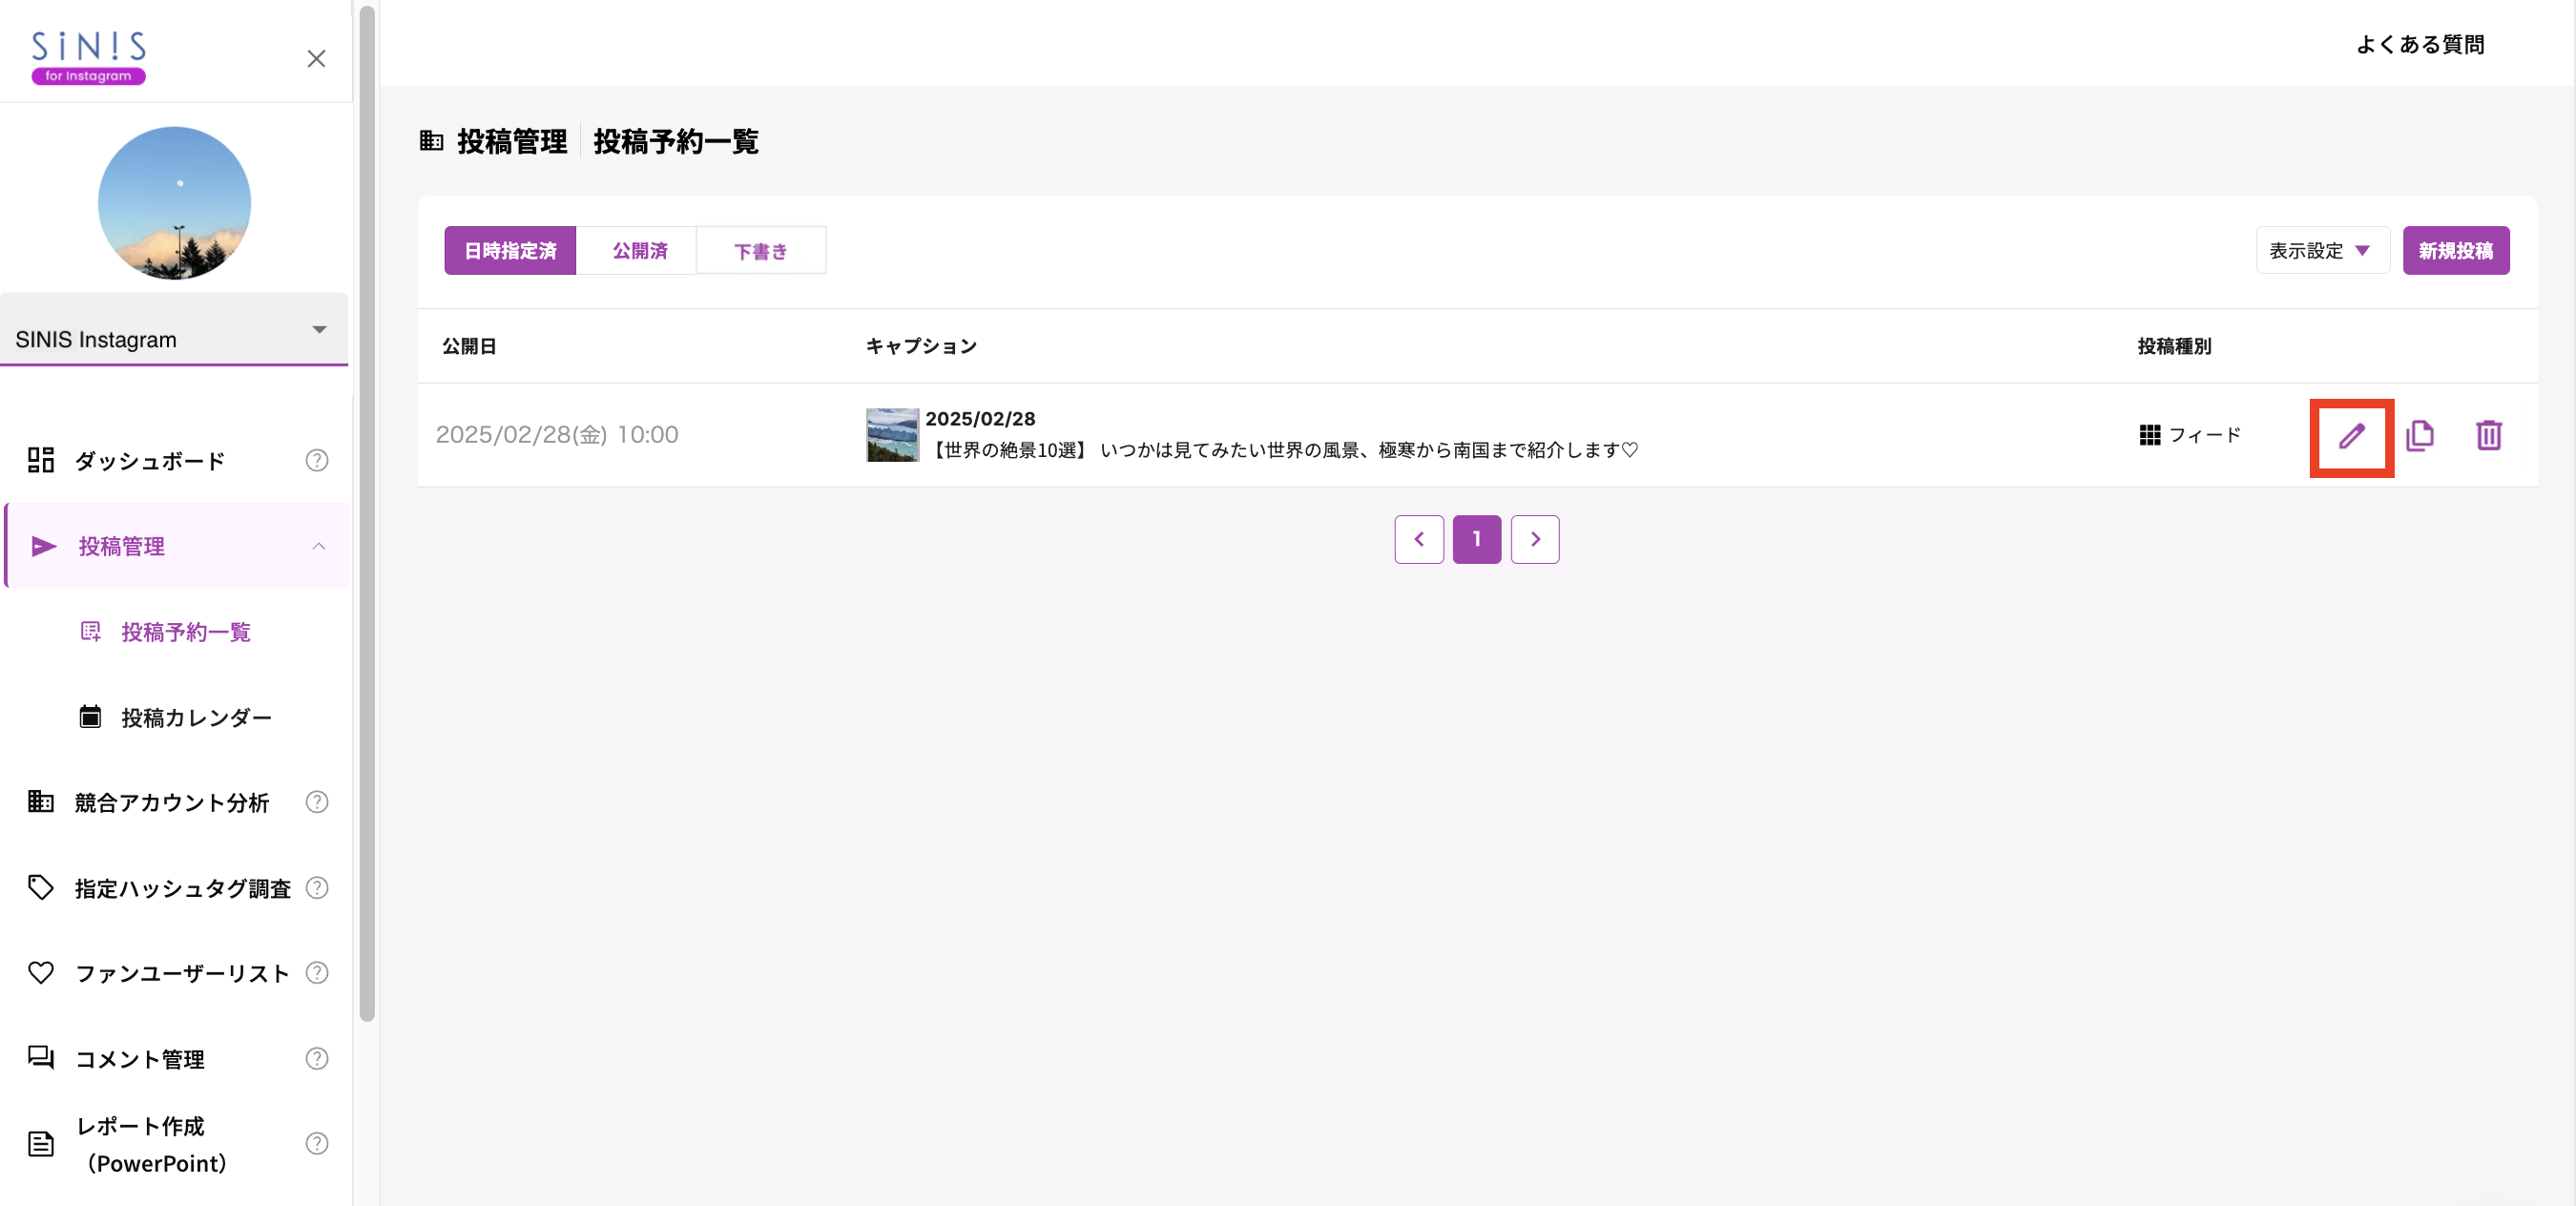The image size is (2576, 1206).
Task: Collapse the 投稿管理 section chevron
Action: click(x=319, y=546)
